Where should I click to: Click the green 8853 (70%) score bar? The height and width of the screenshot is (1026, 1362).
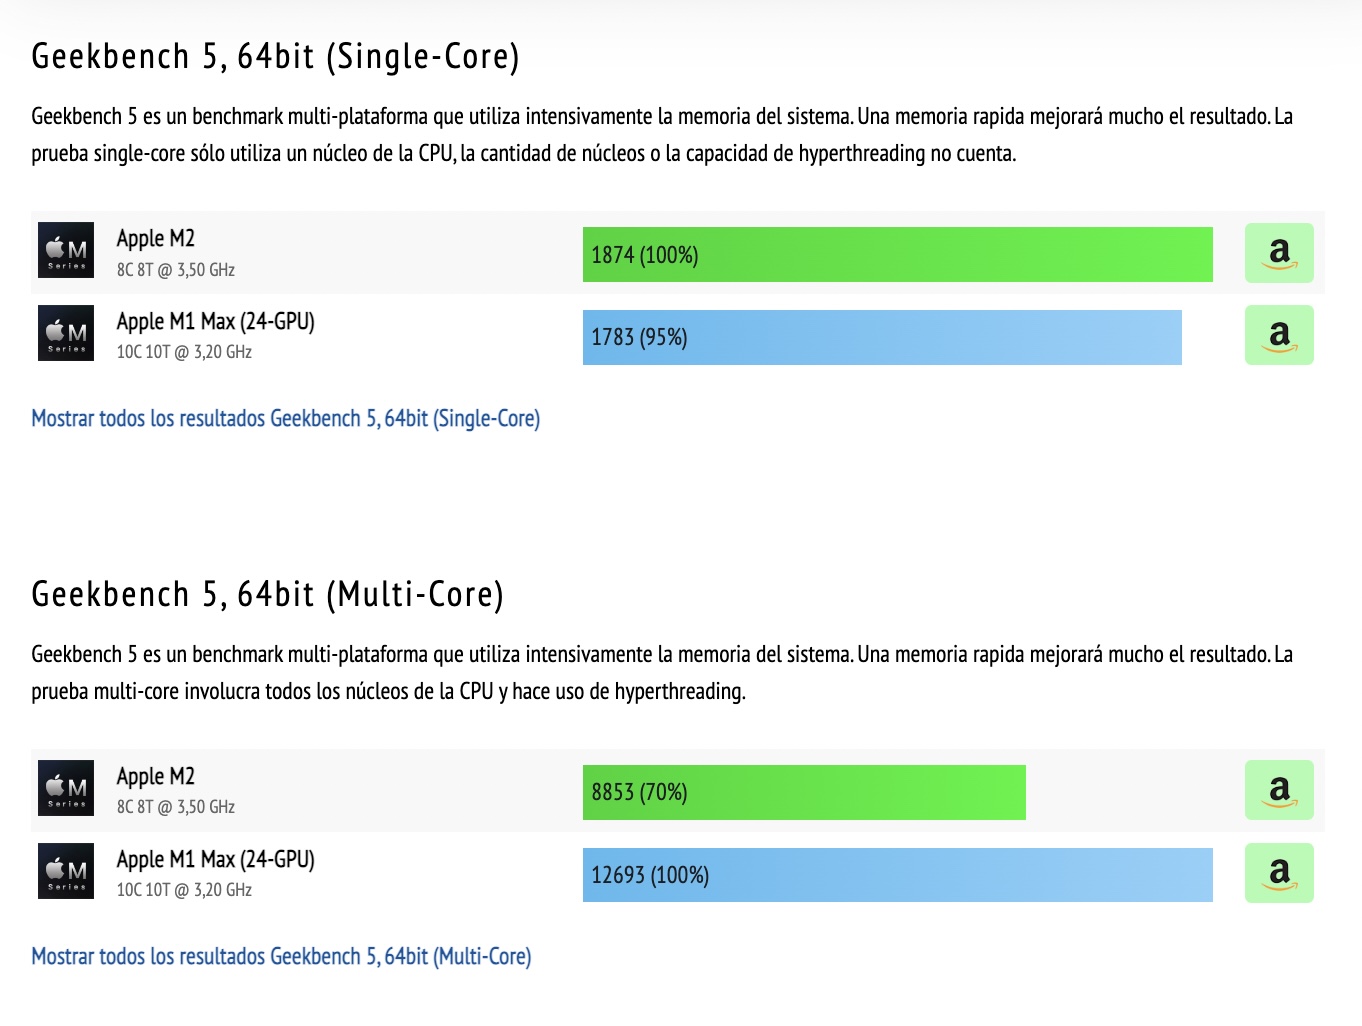[x=804, y=792]
